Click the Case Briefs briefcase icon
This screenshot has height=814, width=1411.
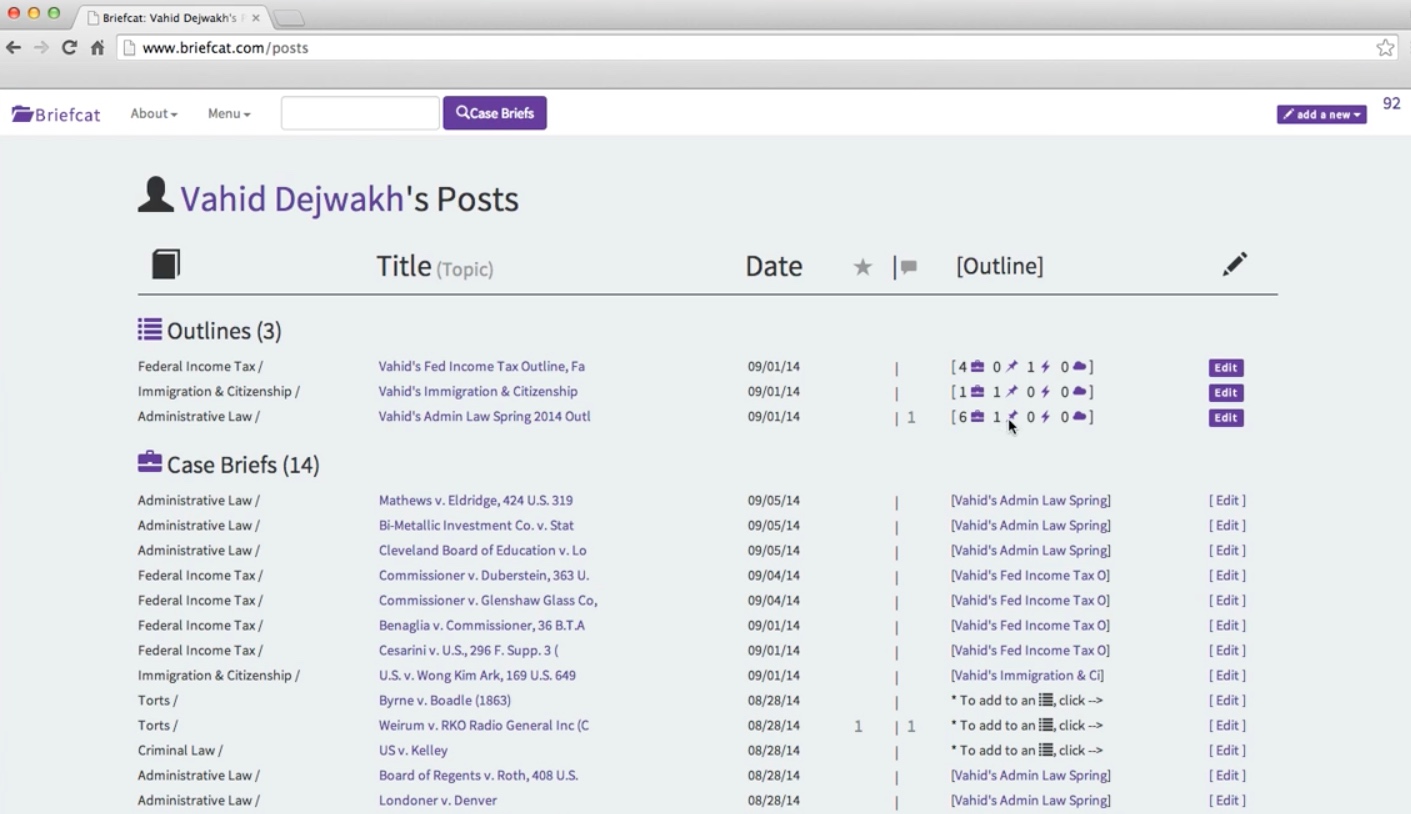tap(150, 463)
